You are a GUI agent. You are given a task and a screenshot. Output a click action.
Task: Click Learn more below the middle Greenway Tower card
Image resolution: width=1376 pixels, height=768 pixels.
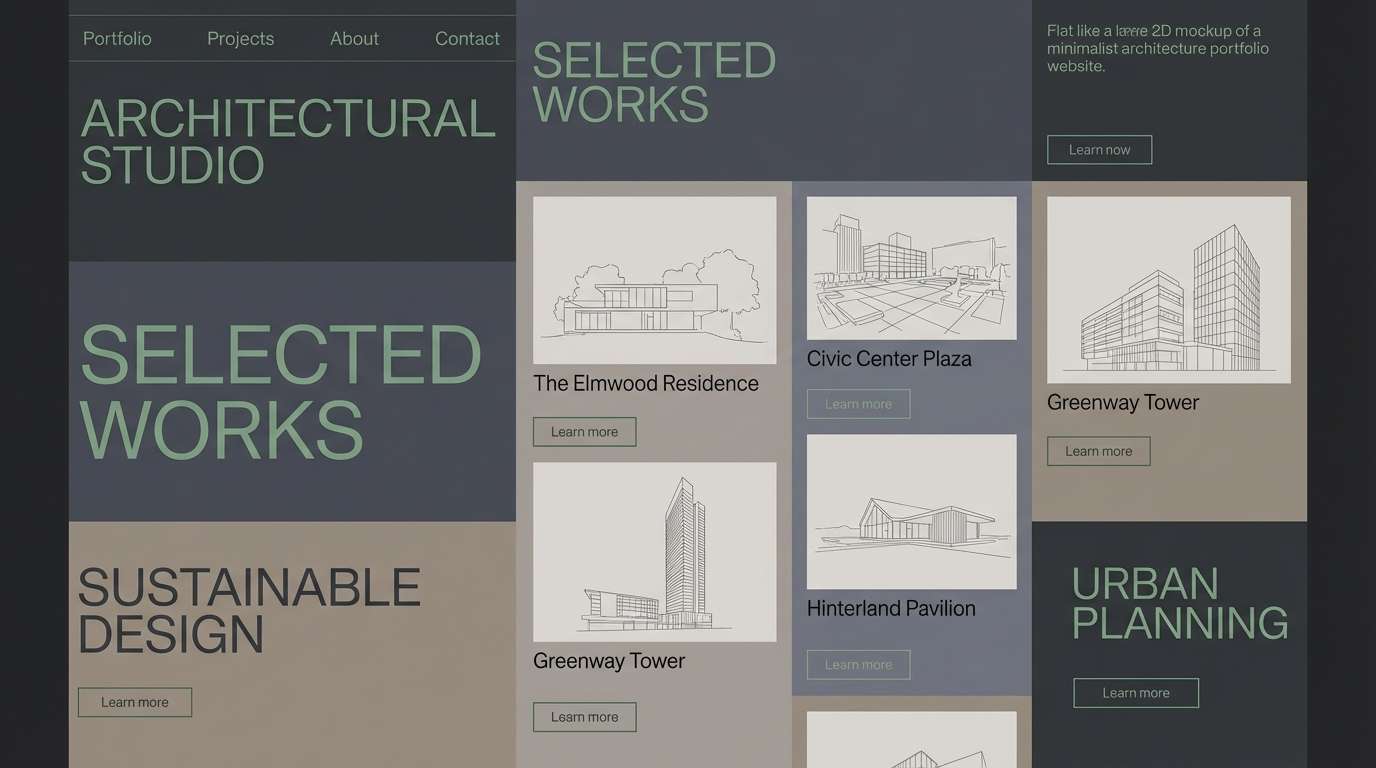click(x=584, y=716)
